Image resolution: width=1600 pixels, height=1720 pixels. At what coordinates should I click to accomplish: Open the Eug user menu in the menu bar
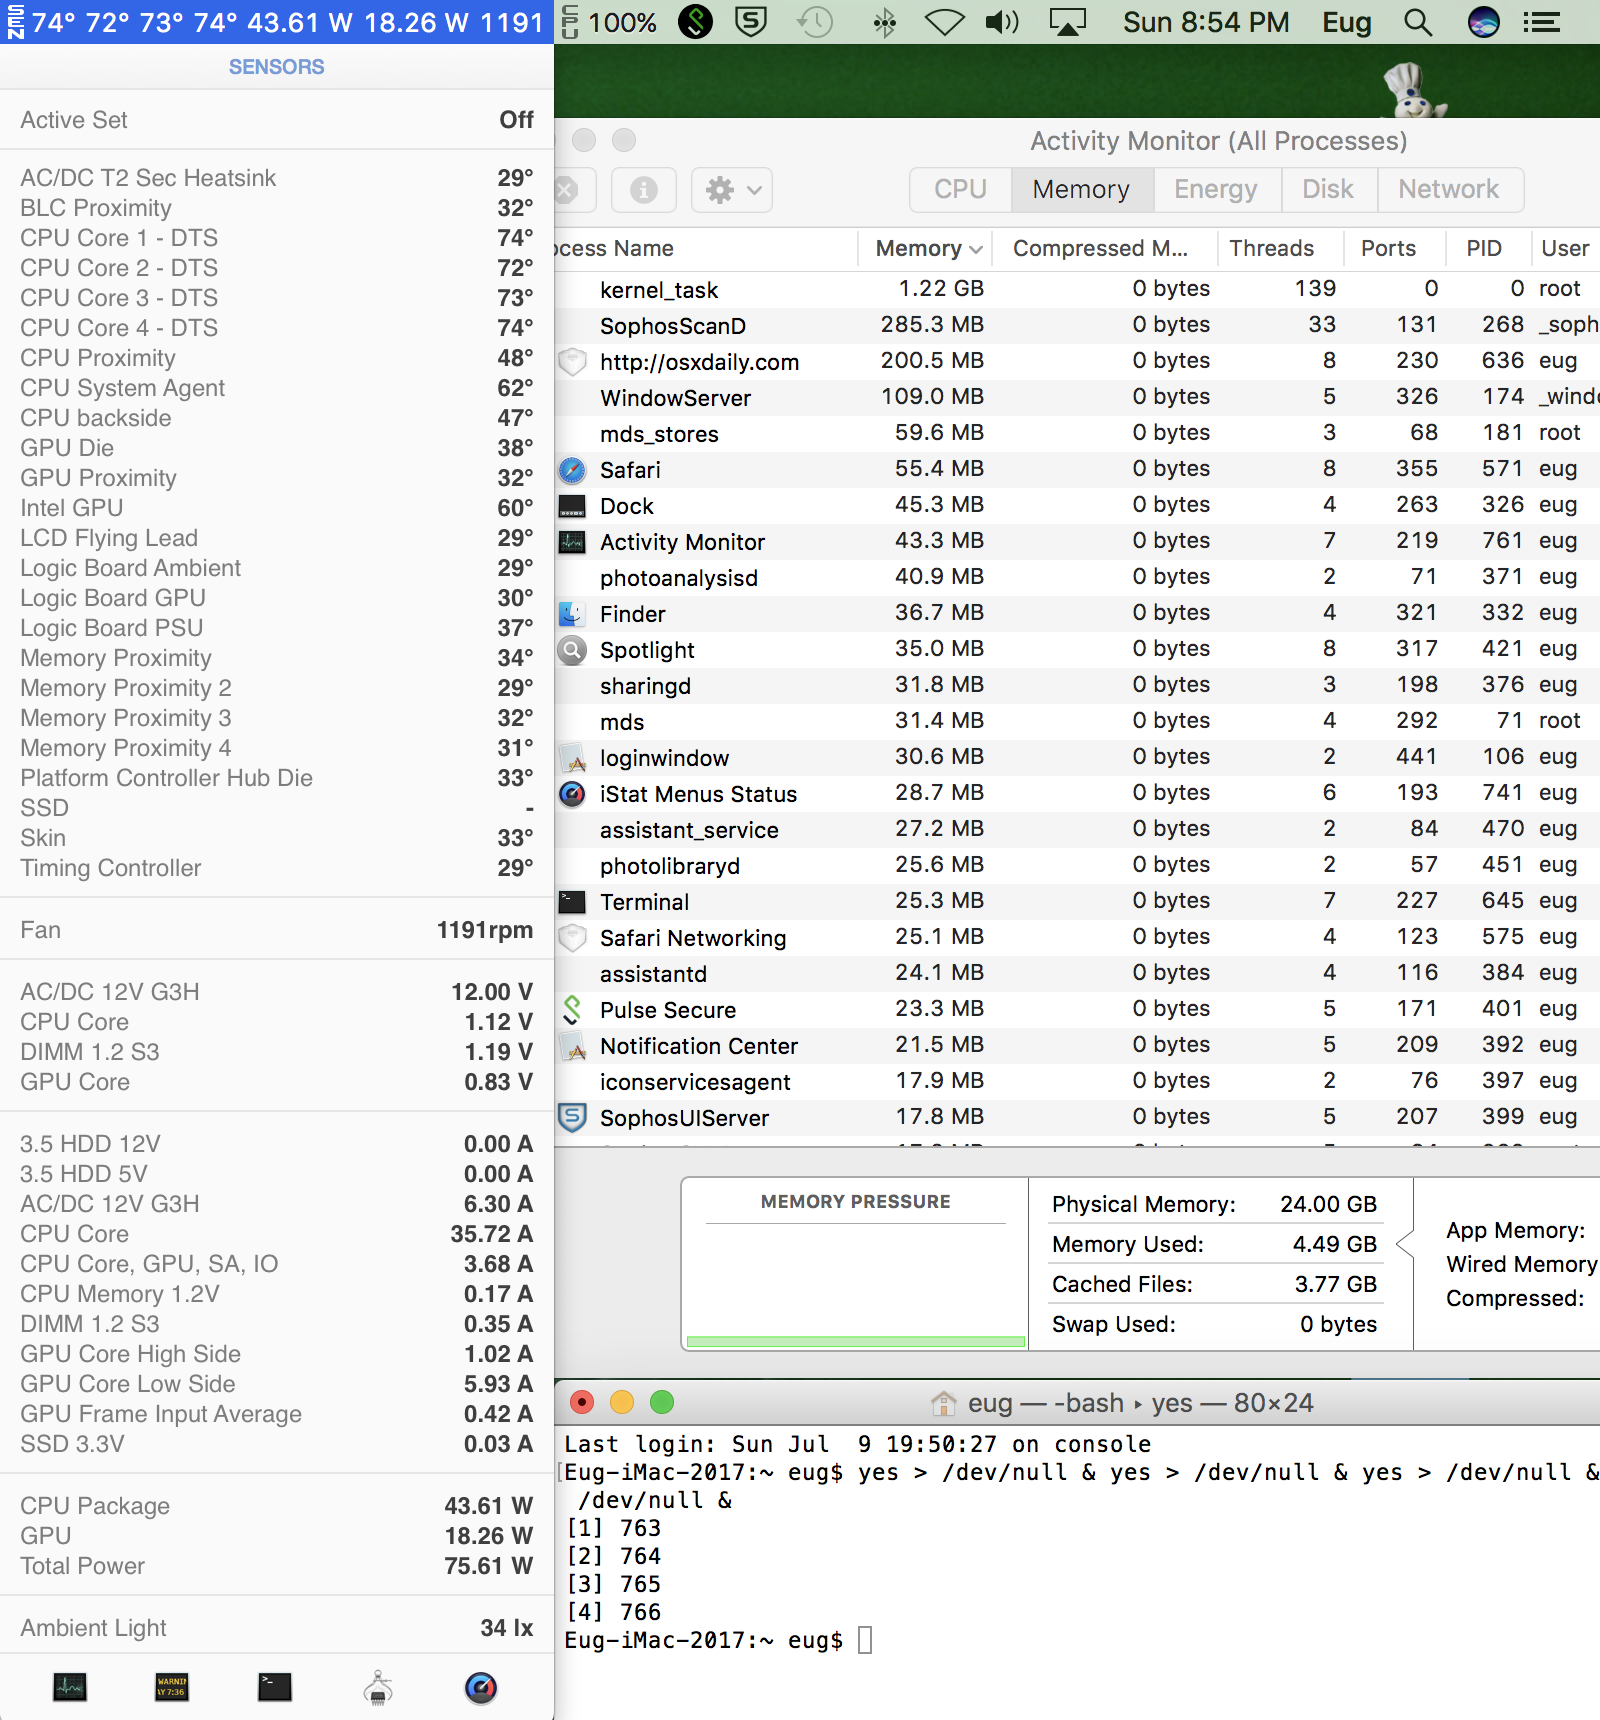coord(1346,22)
